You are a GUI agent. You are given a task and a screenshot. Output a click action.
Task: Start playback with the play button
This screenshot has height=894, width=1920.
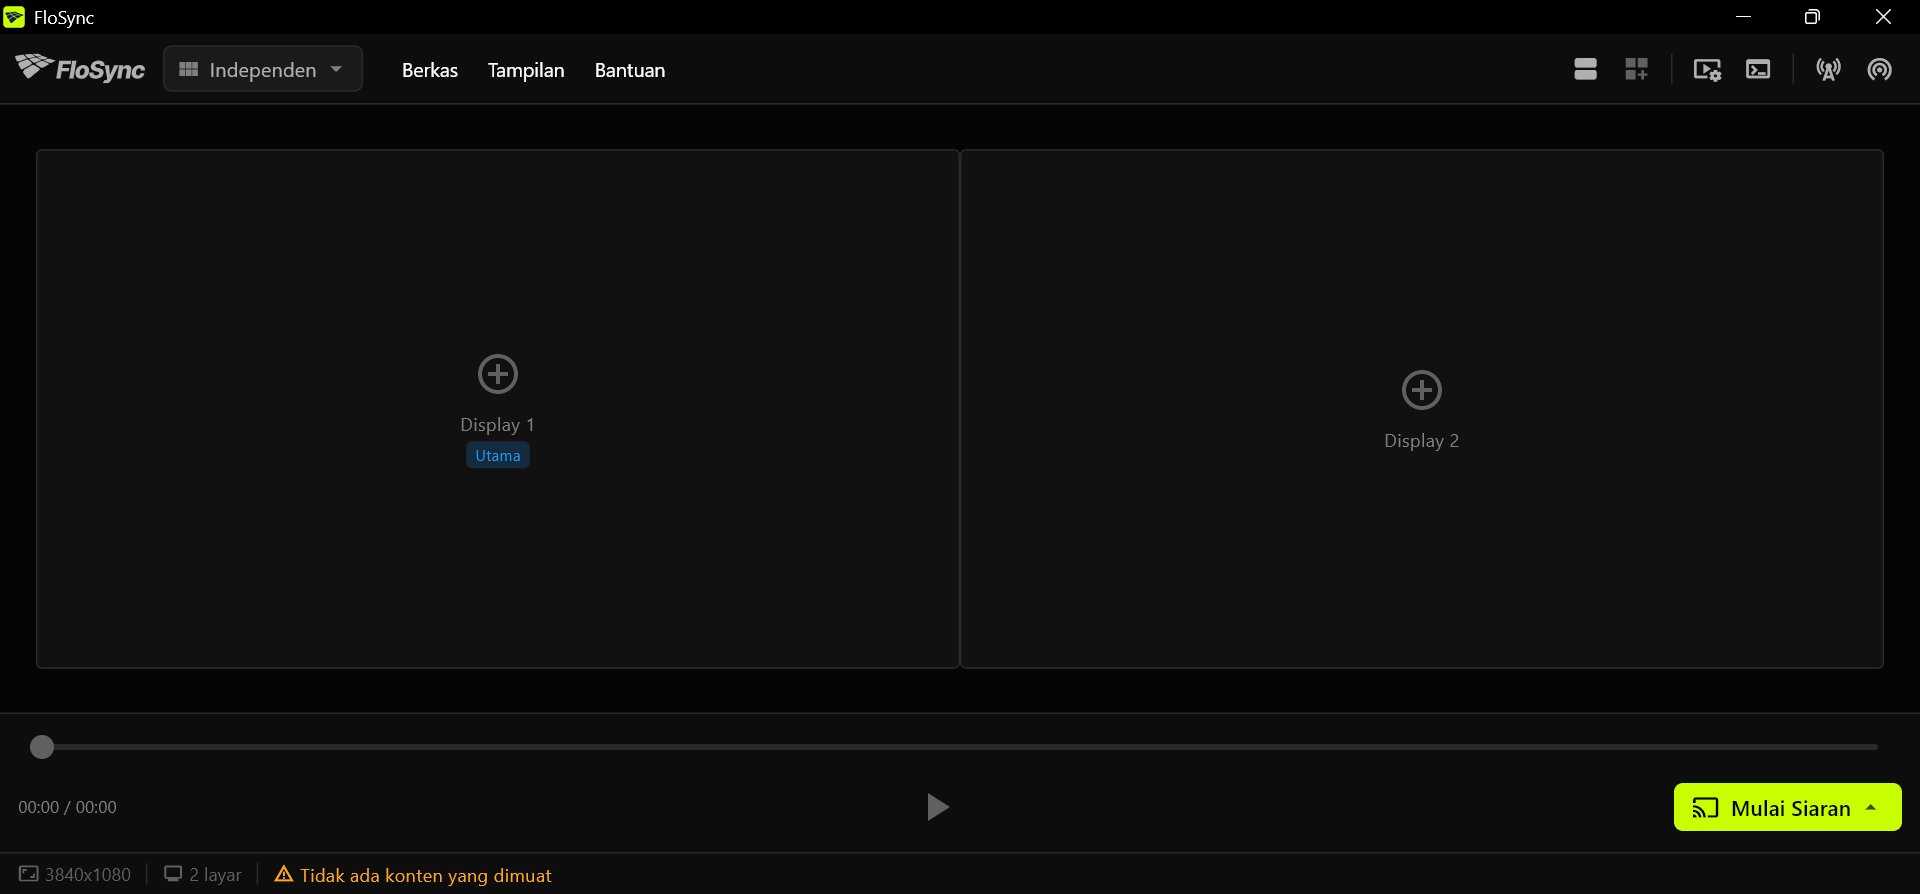tap(937, 807)
